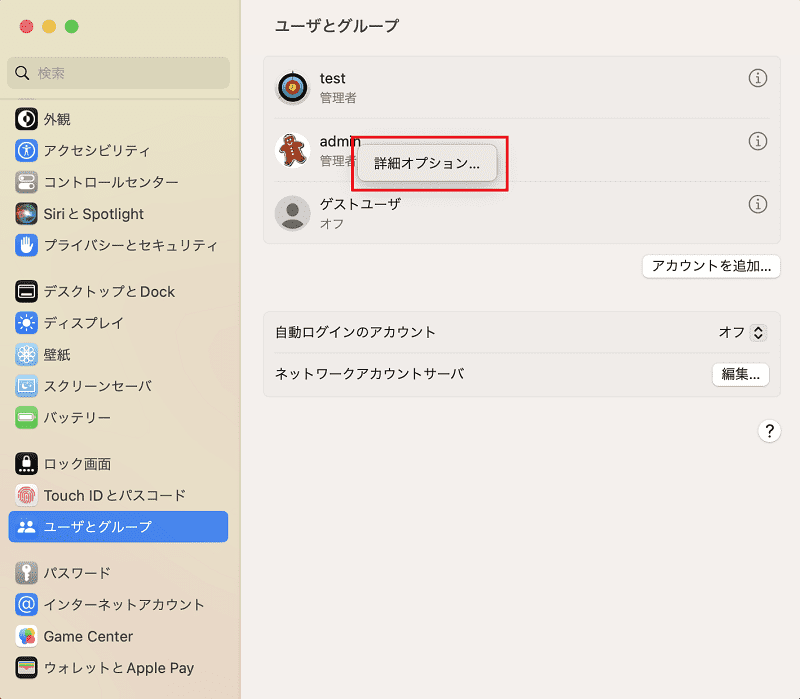This screenshot has width=800, height=699.
Task: Focus the 検索 search field
Action: (118, 73)
